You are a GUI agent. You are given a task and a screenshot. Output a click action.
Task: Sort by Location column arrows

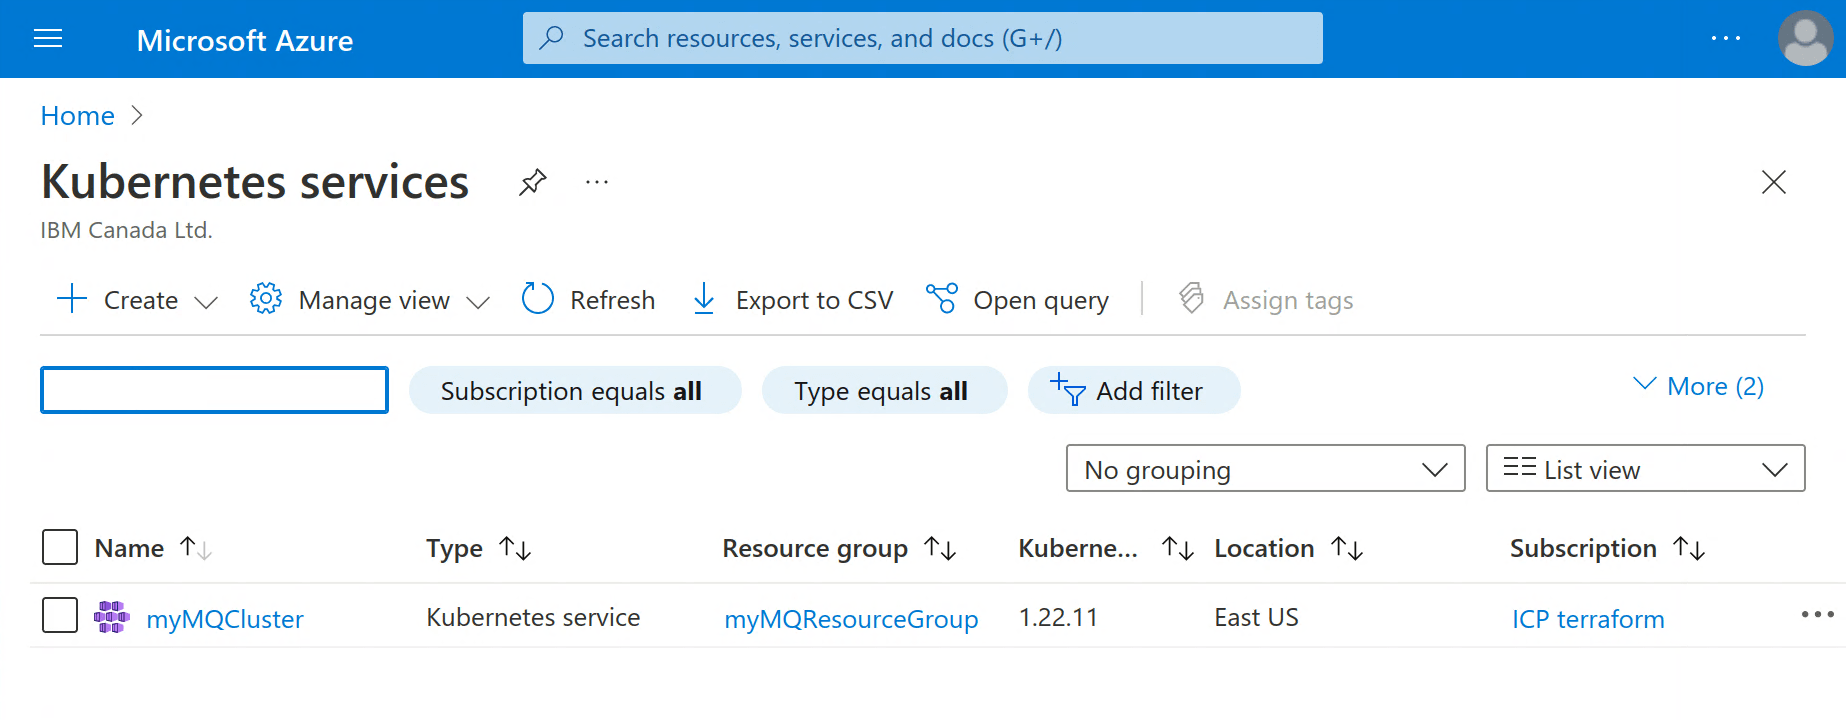click(x=1347, y=548)
